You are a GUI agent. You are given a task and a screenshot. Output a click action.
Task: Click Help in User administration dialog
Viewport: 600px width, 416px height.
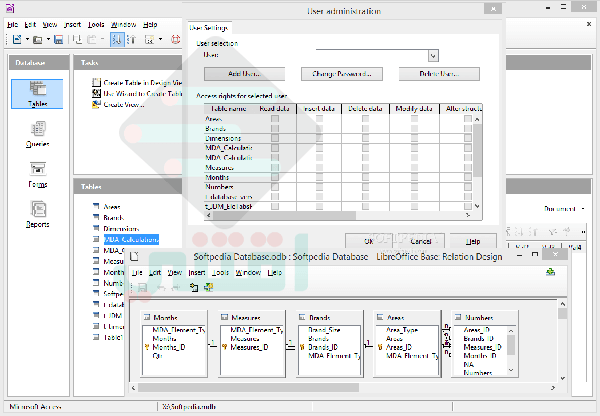pos(473,241)
